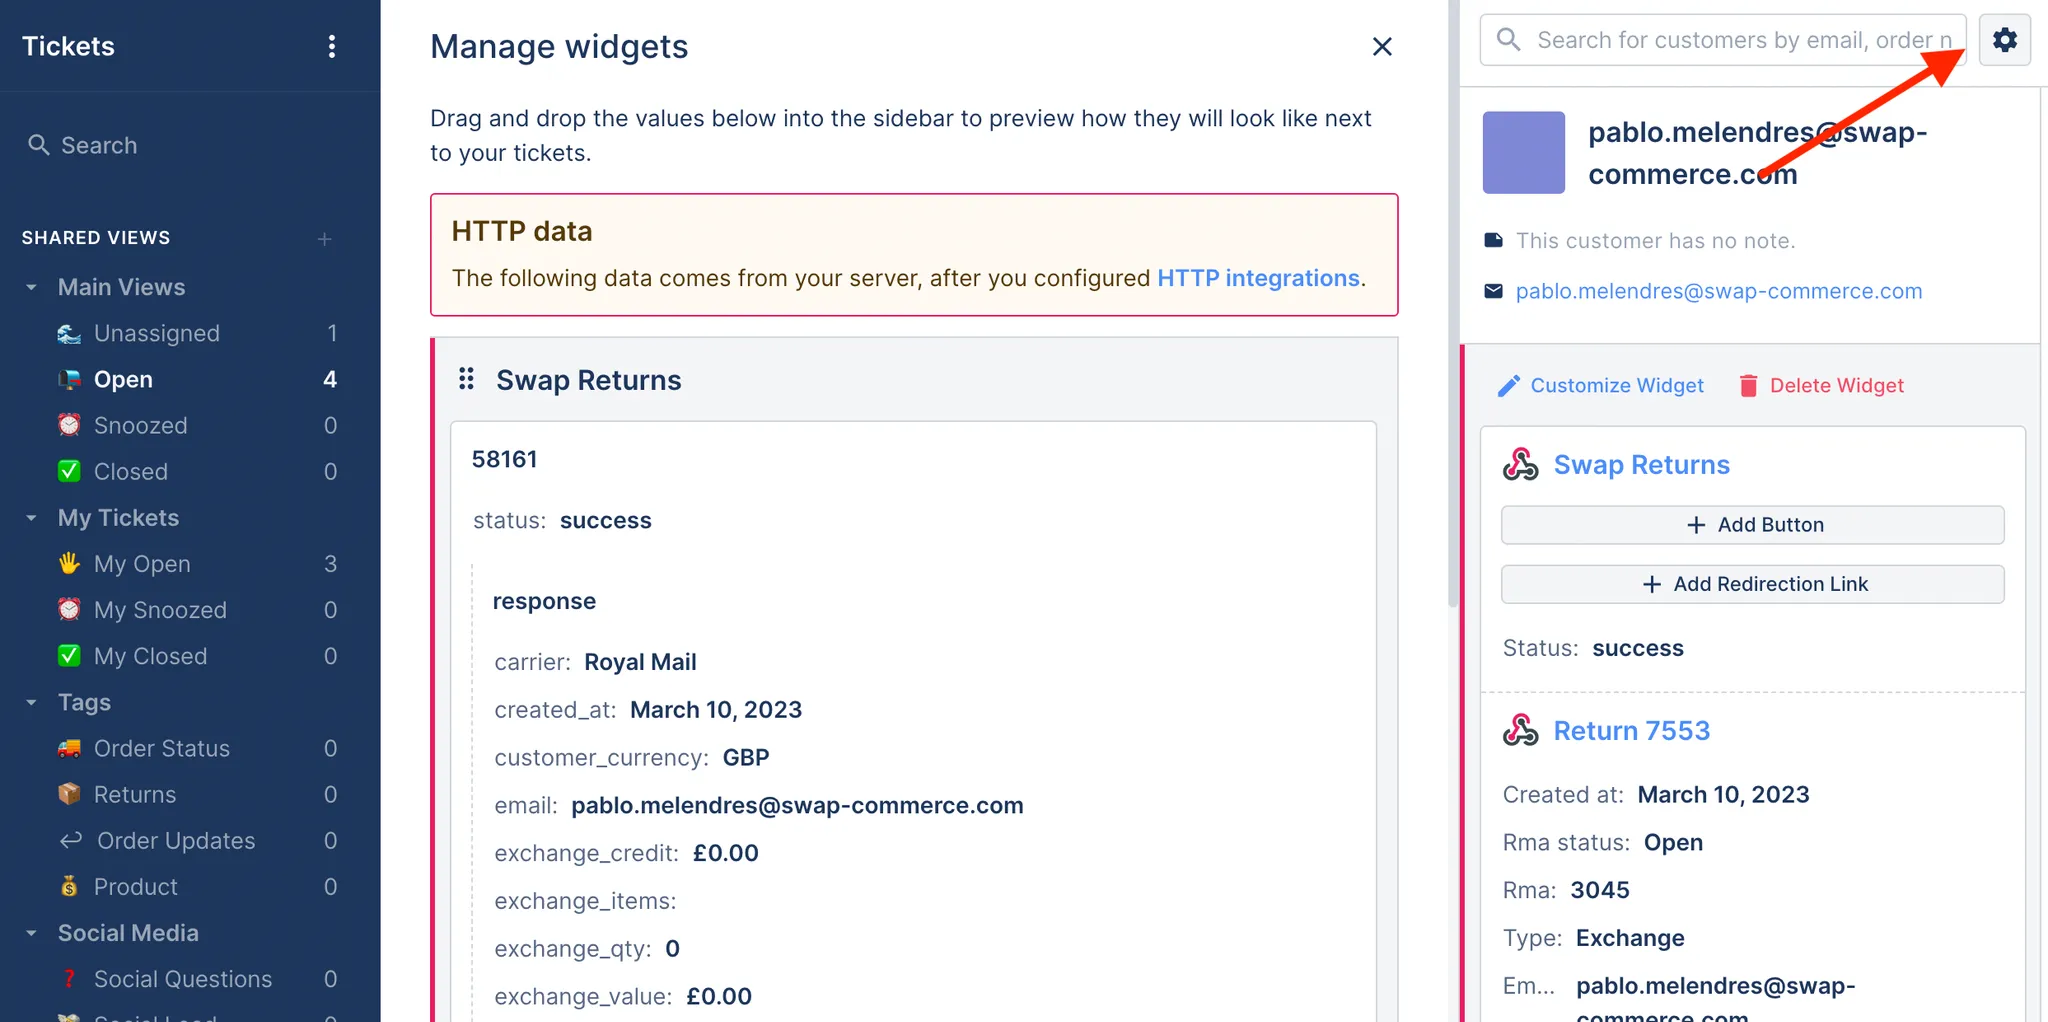Collapse the Main Views section
This screenshot has width=2048, height=1022.
click(31, 287)
